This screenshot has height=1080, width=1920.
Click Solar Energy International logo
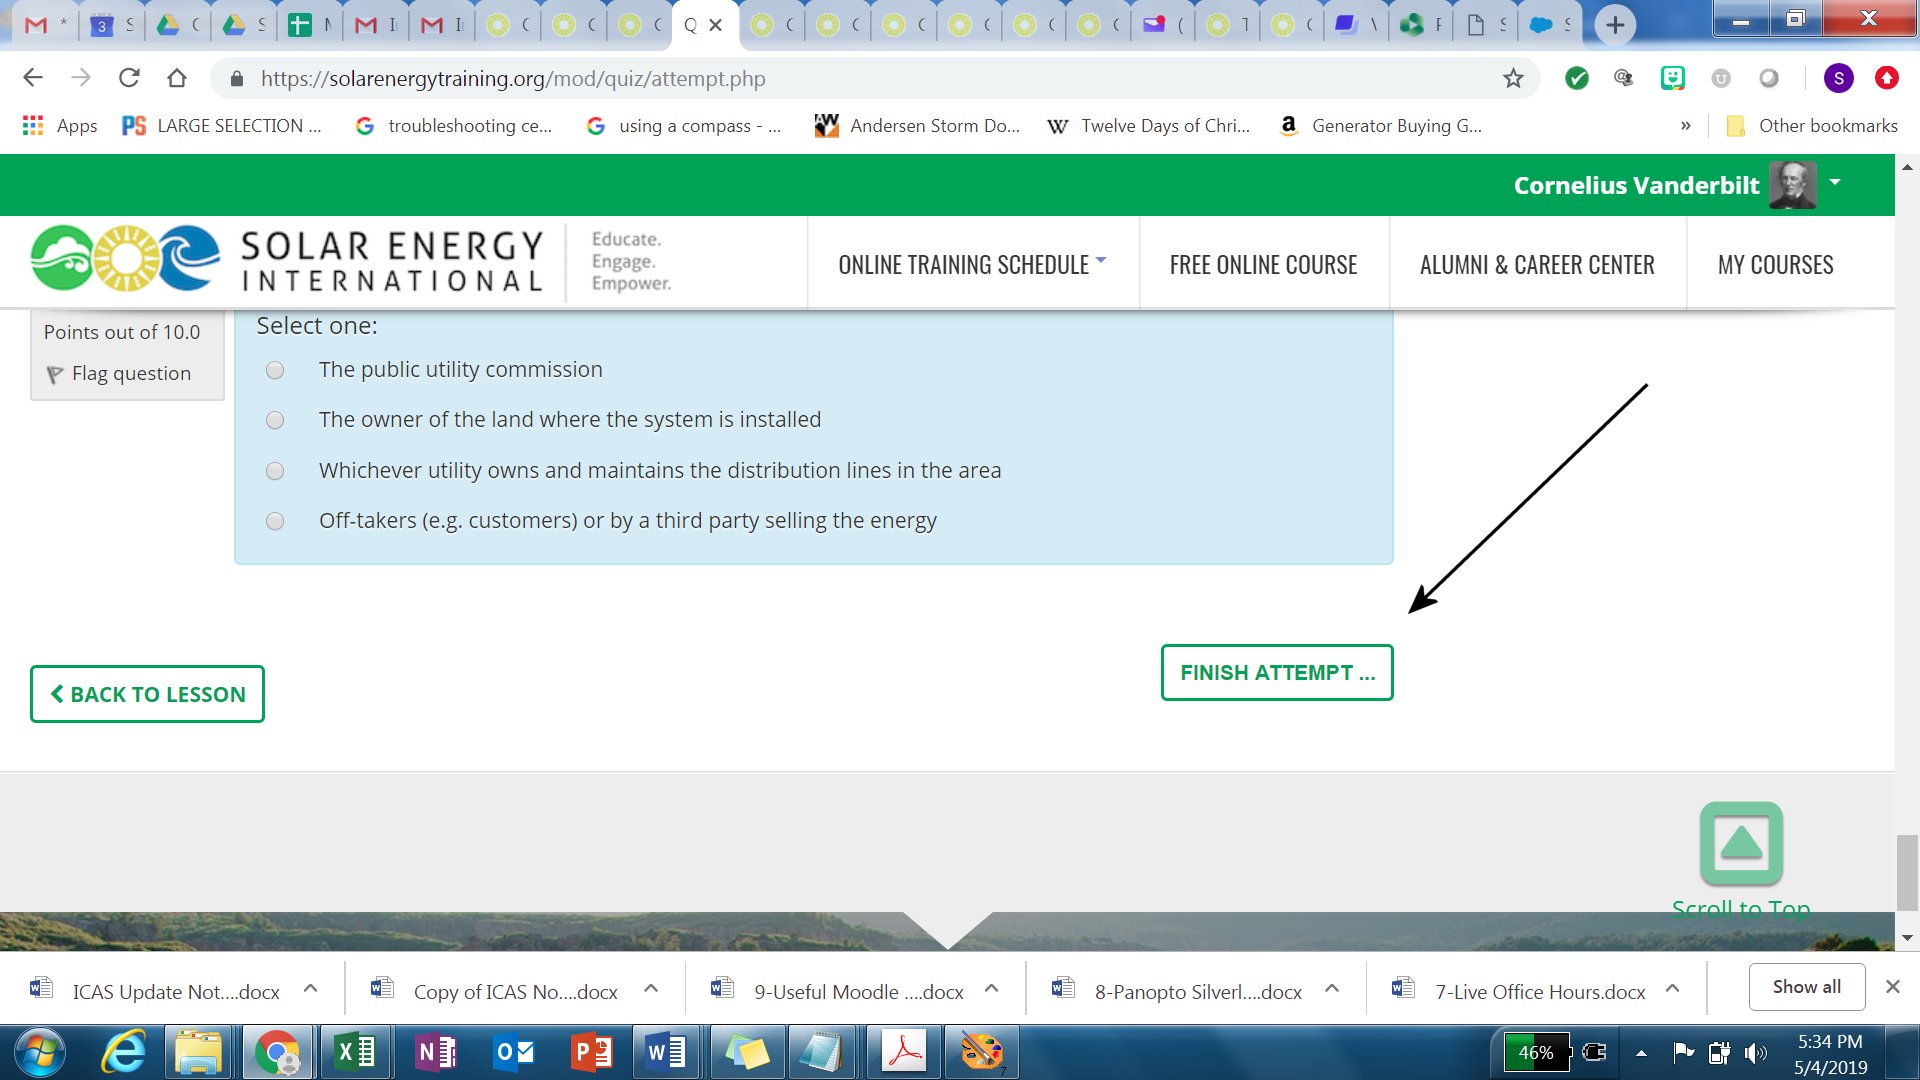pyautogui.click(x=288, y=259)
